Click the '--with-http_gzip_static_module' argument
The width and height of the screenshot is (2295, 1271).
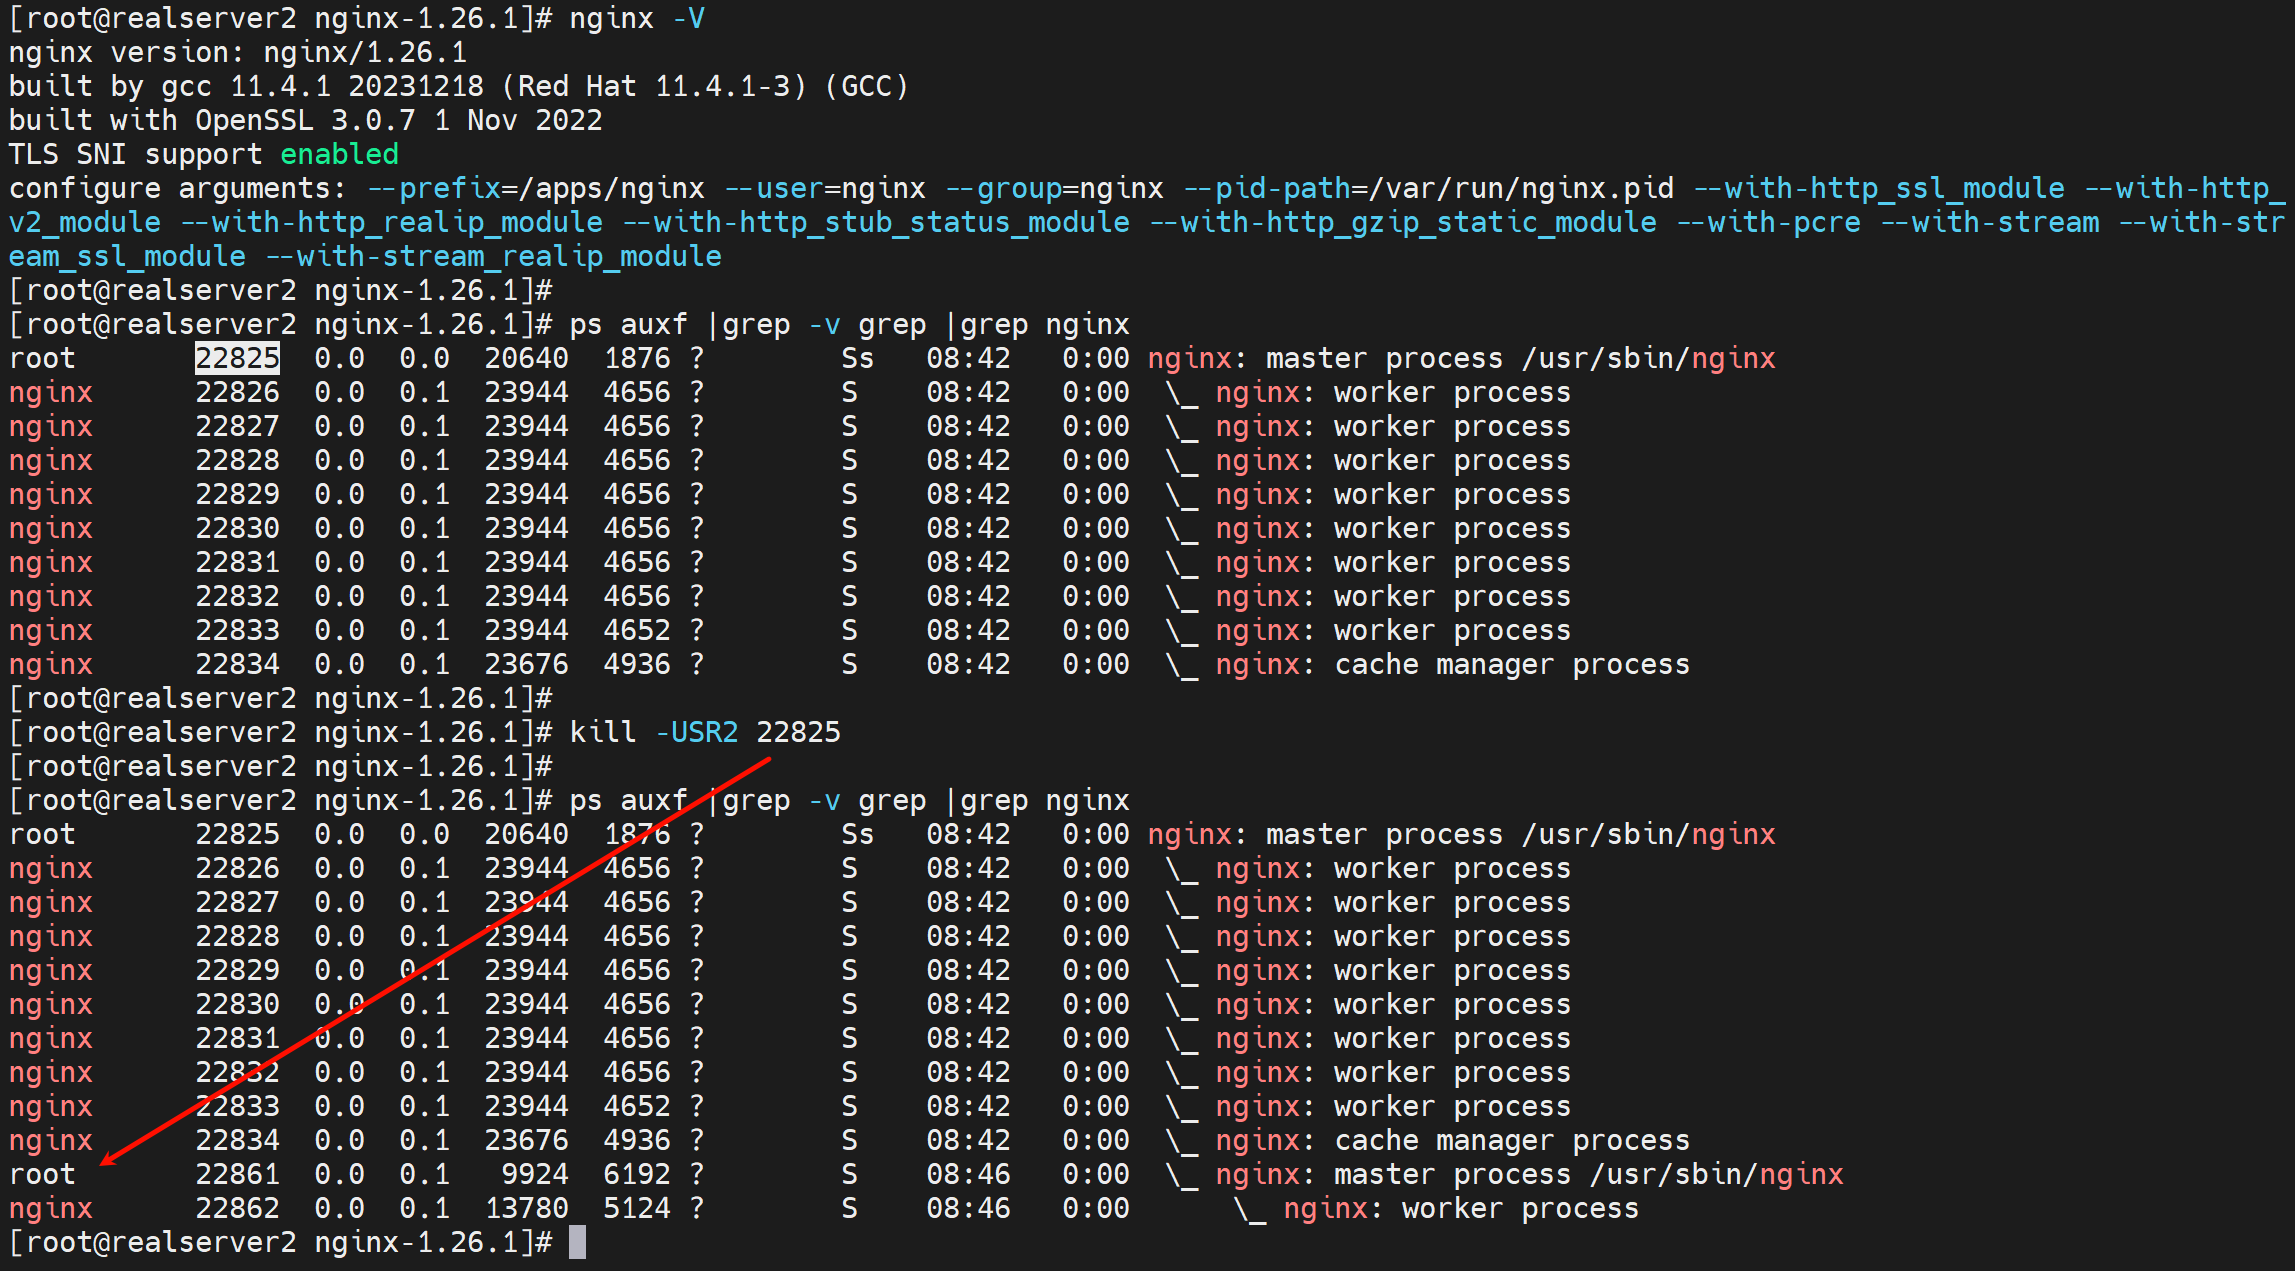pyautogui.click(x=1403, y=222)
